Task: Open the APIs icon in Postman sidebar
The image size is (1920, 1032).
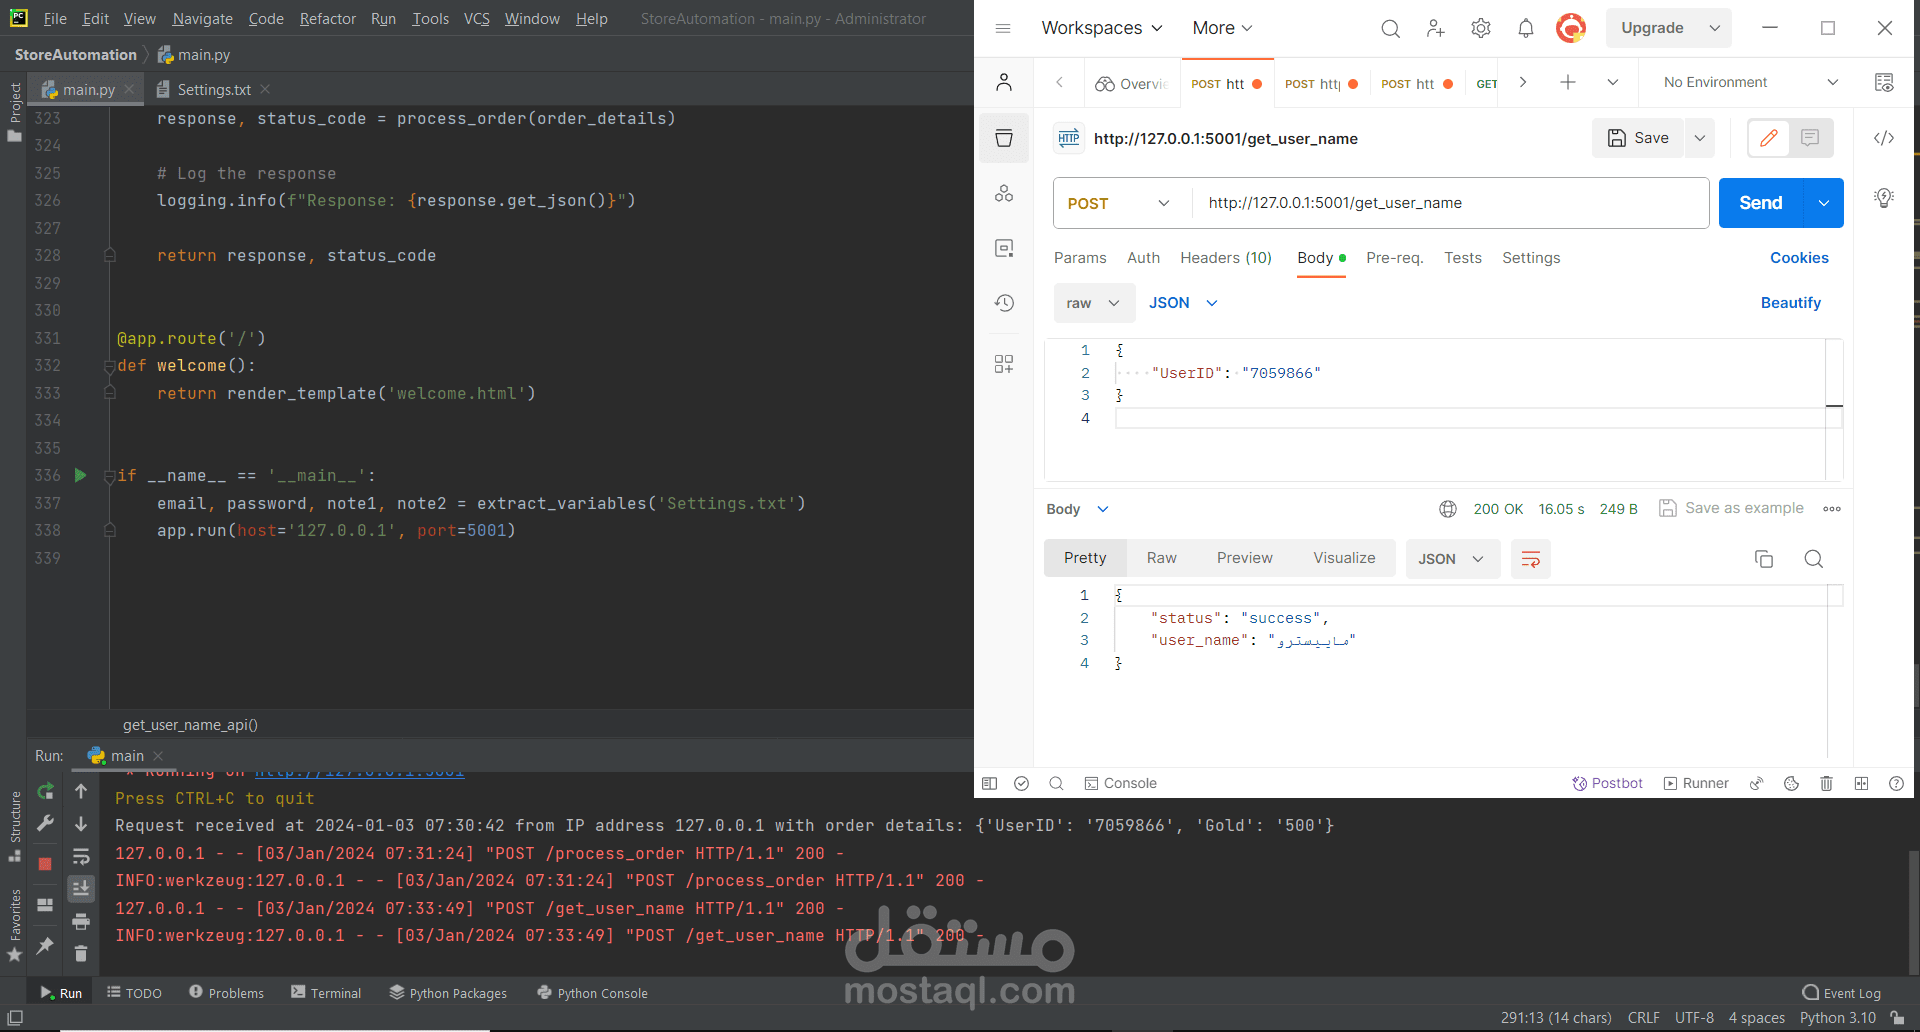Action: (x=1004, y=193)
